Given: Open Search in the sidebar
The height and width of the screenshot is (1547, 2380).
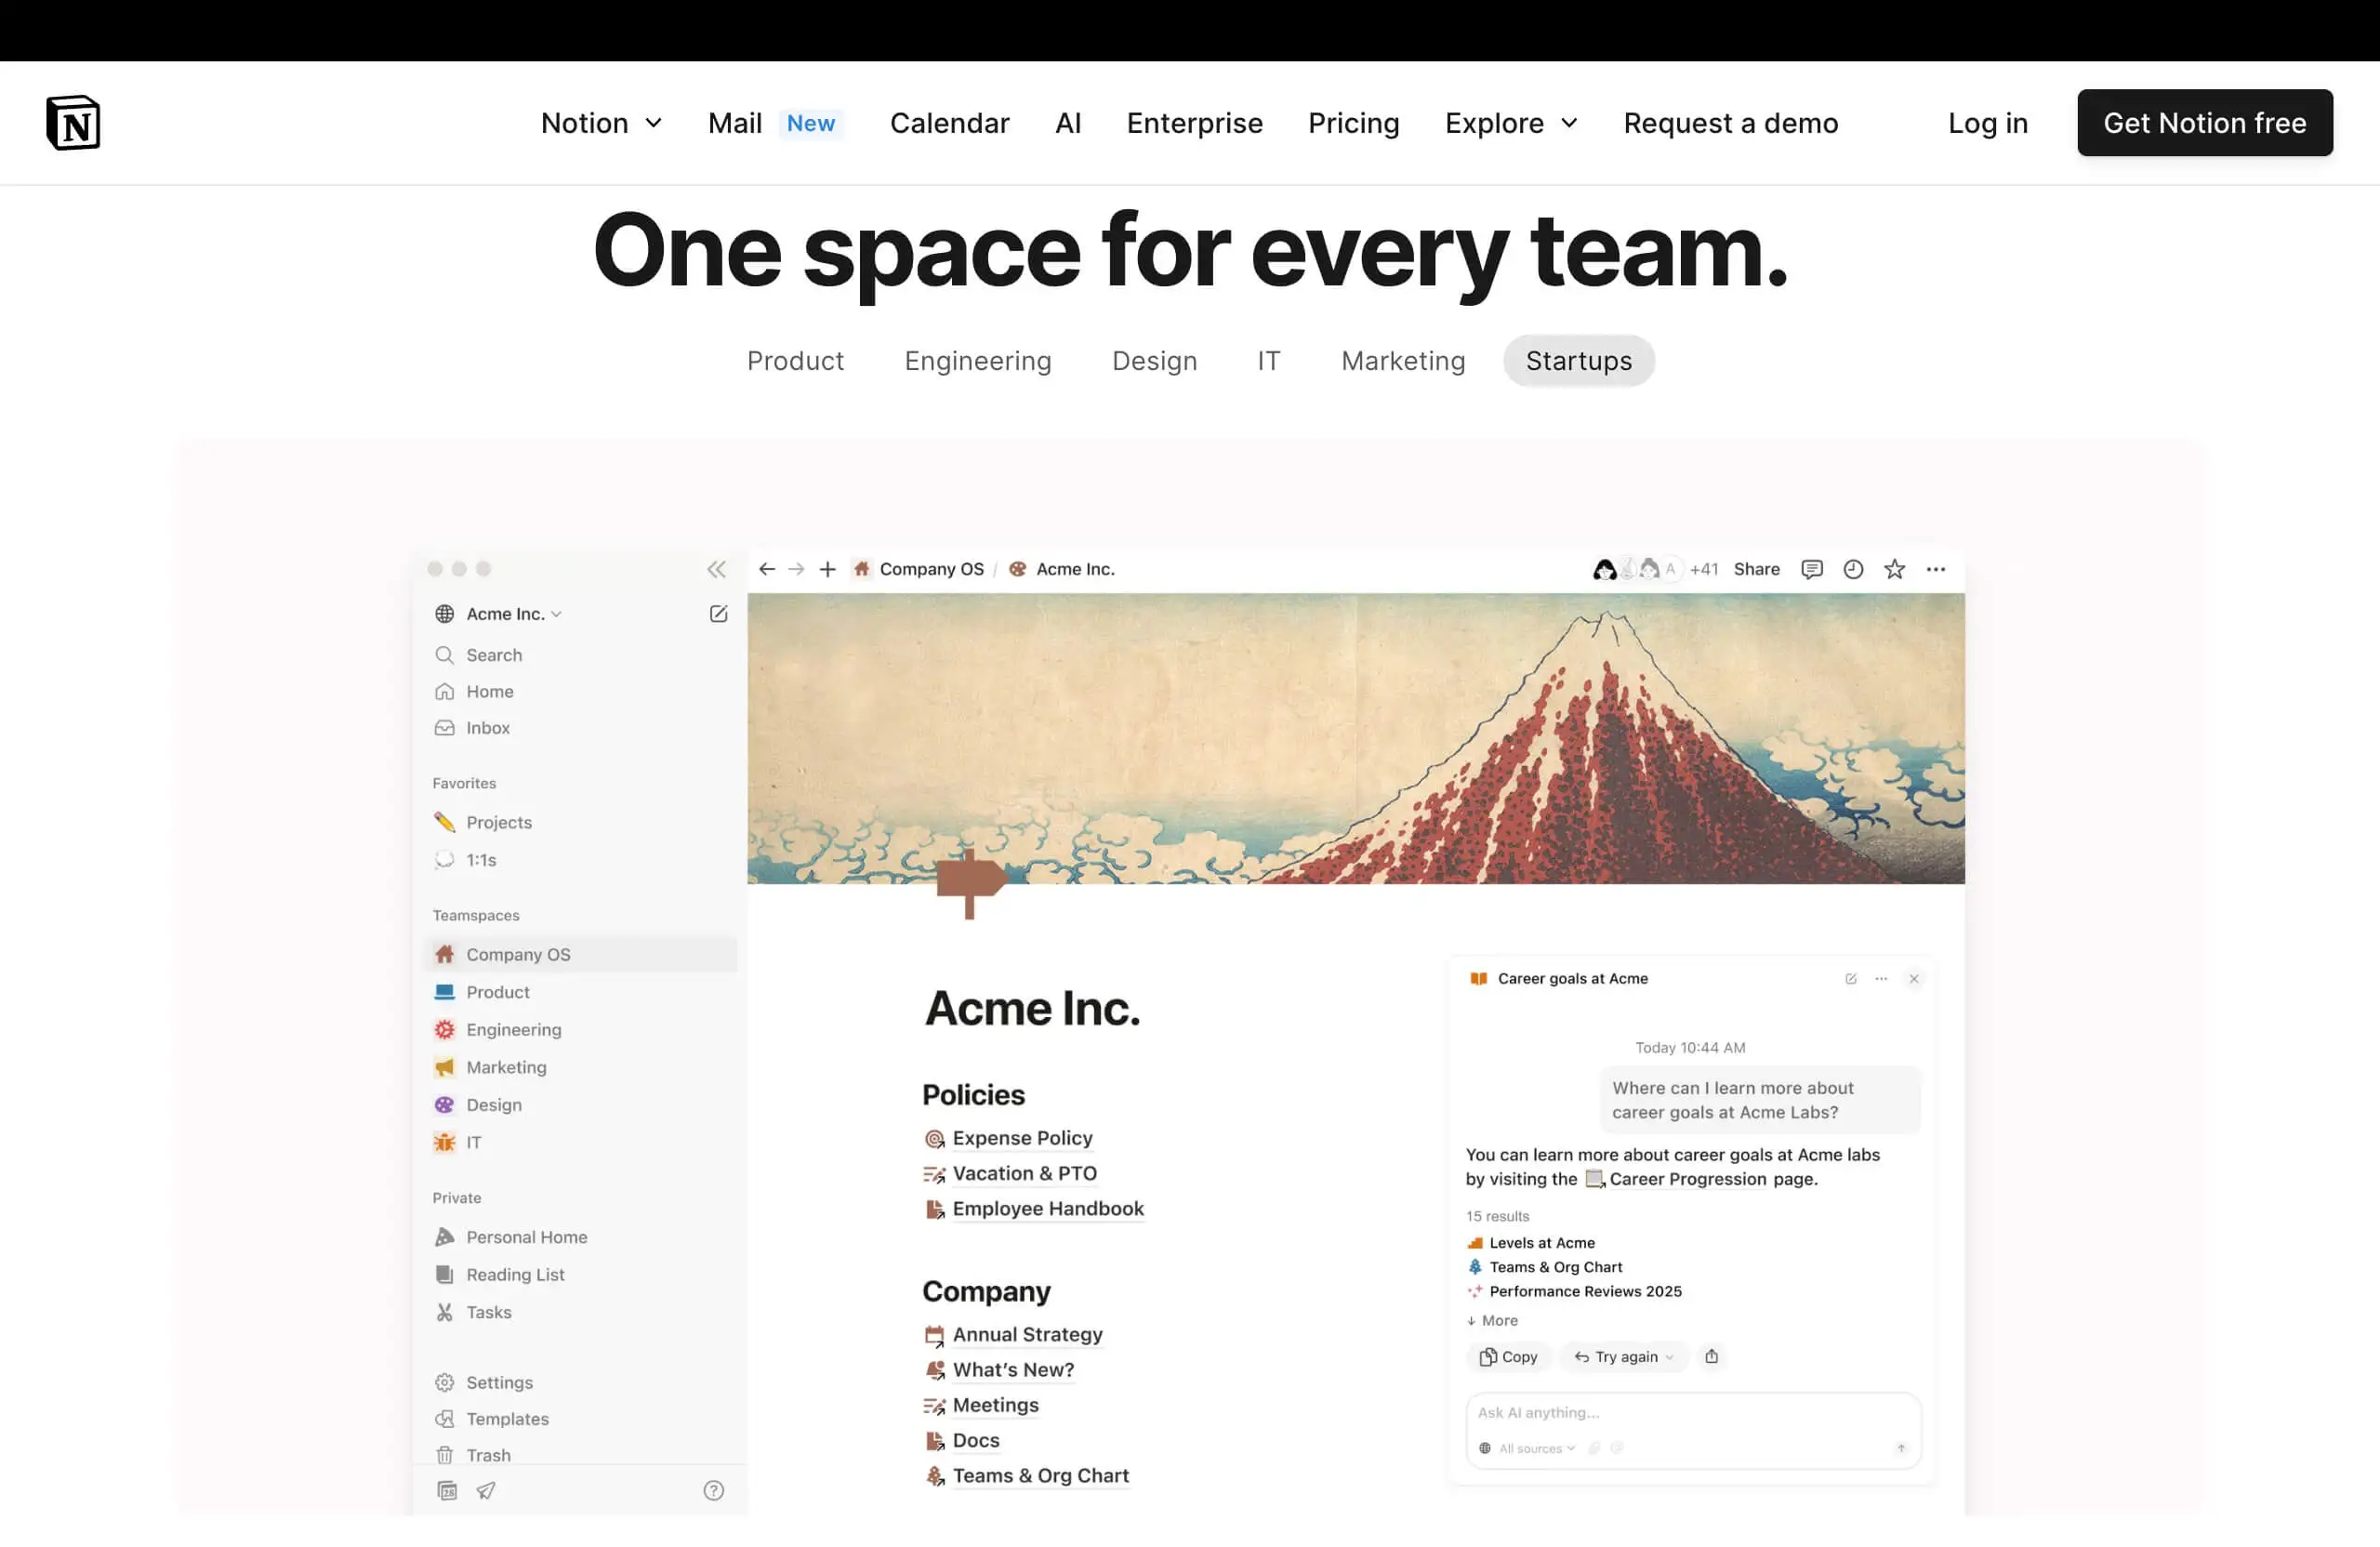Looking at the screenshot, I should [580, 655].
